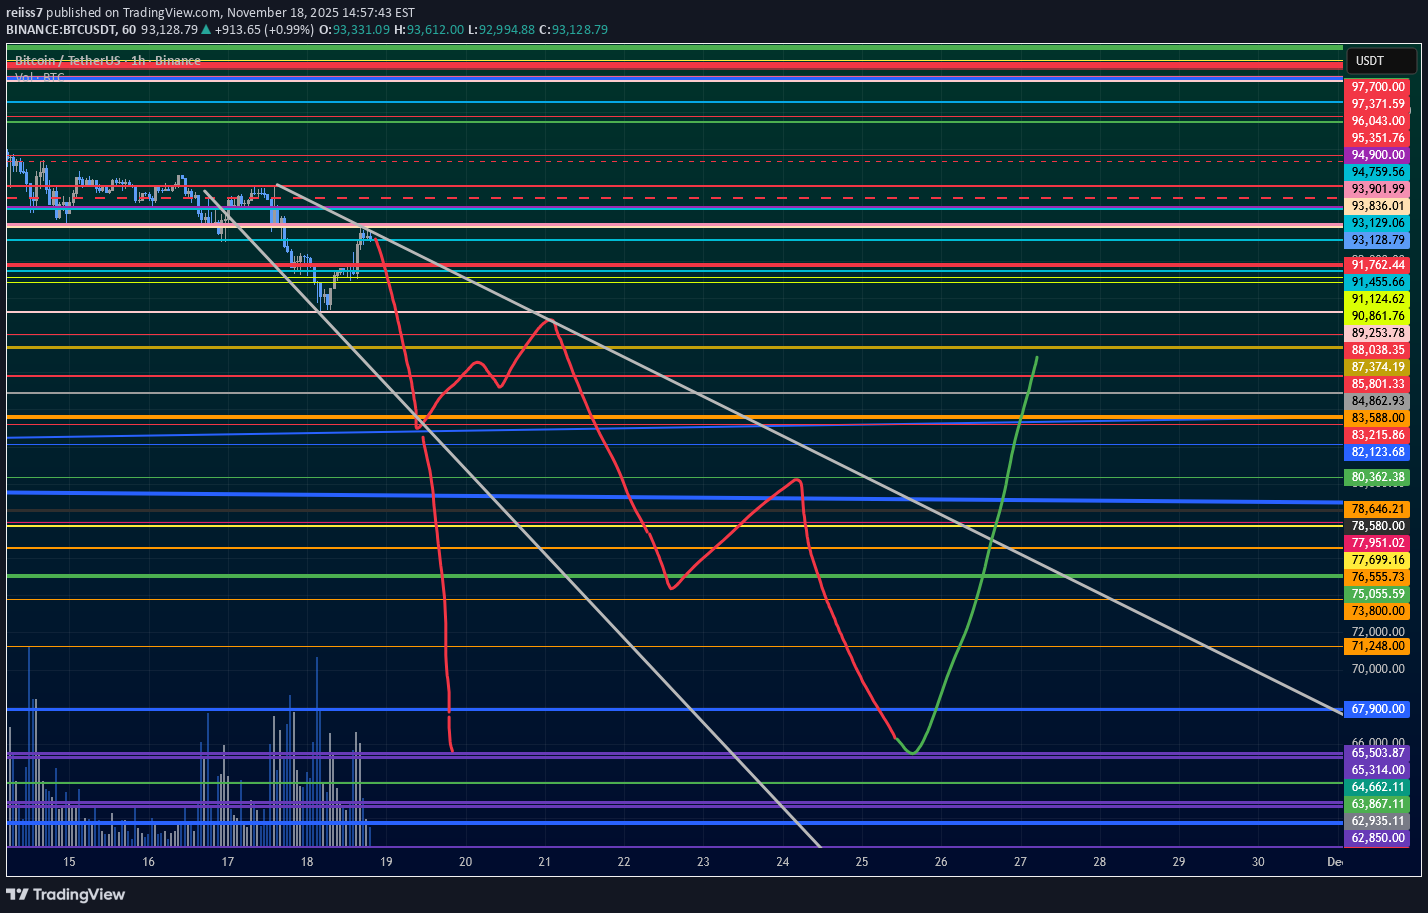Click the reiiss7 username link
The height and width of the screenshot is (913, 1428).
25,13
